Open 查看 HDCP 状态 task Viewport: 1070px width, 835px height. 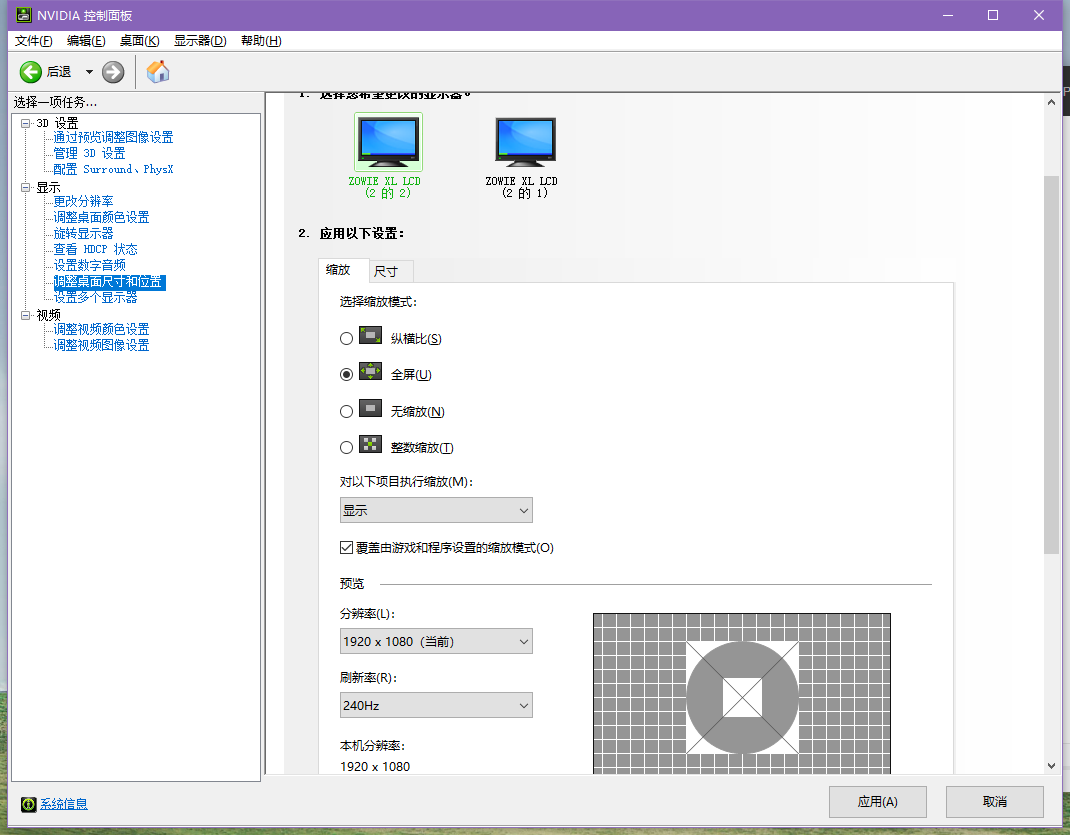coord(96,249)
